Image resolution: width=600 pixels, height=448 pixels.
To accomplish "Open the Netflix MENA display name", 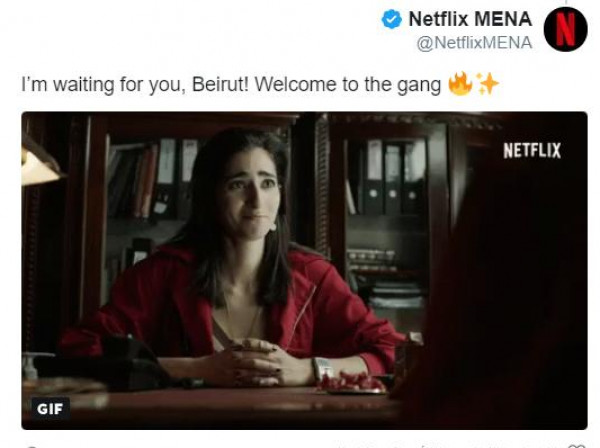I will click(x=470, y=19).
